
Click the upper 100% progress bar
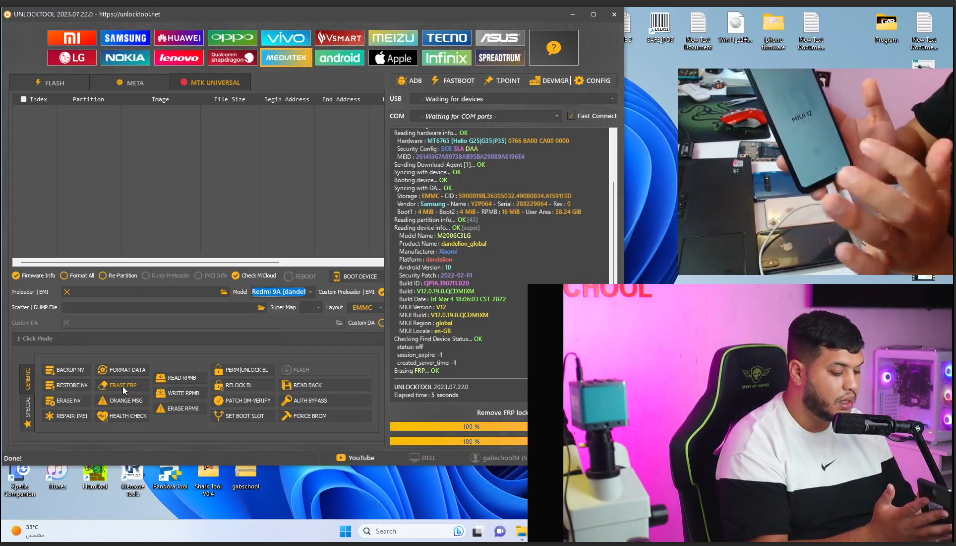coord(458,427)
